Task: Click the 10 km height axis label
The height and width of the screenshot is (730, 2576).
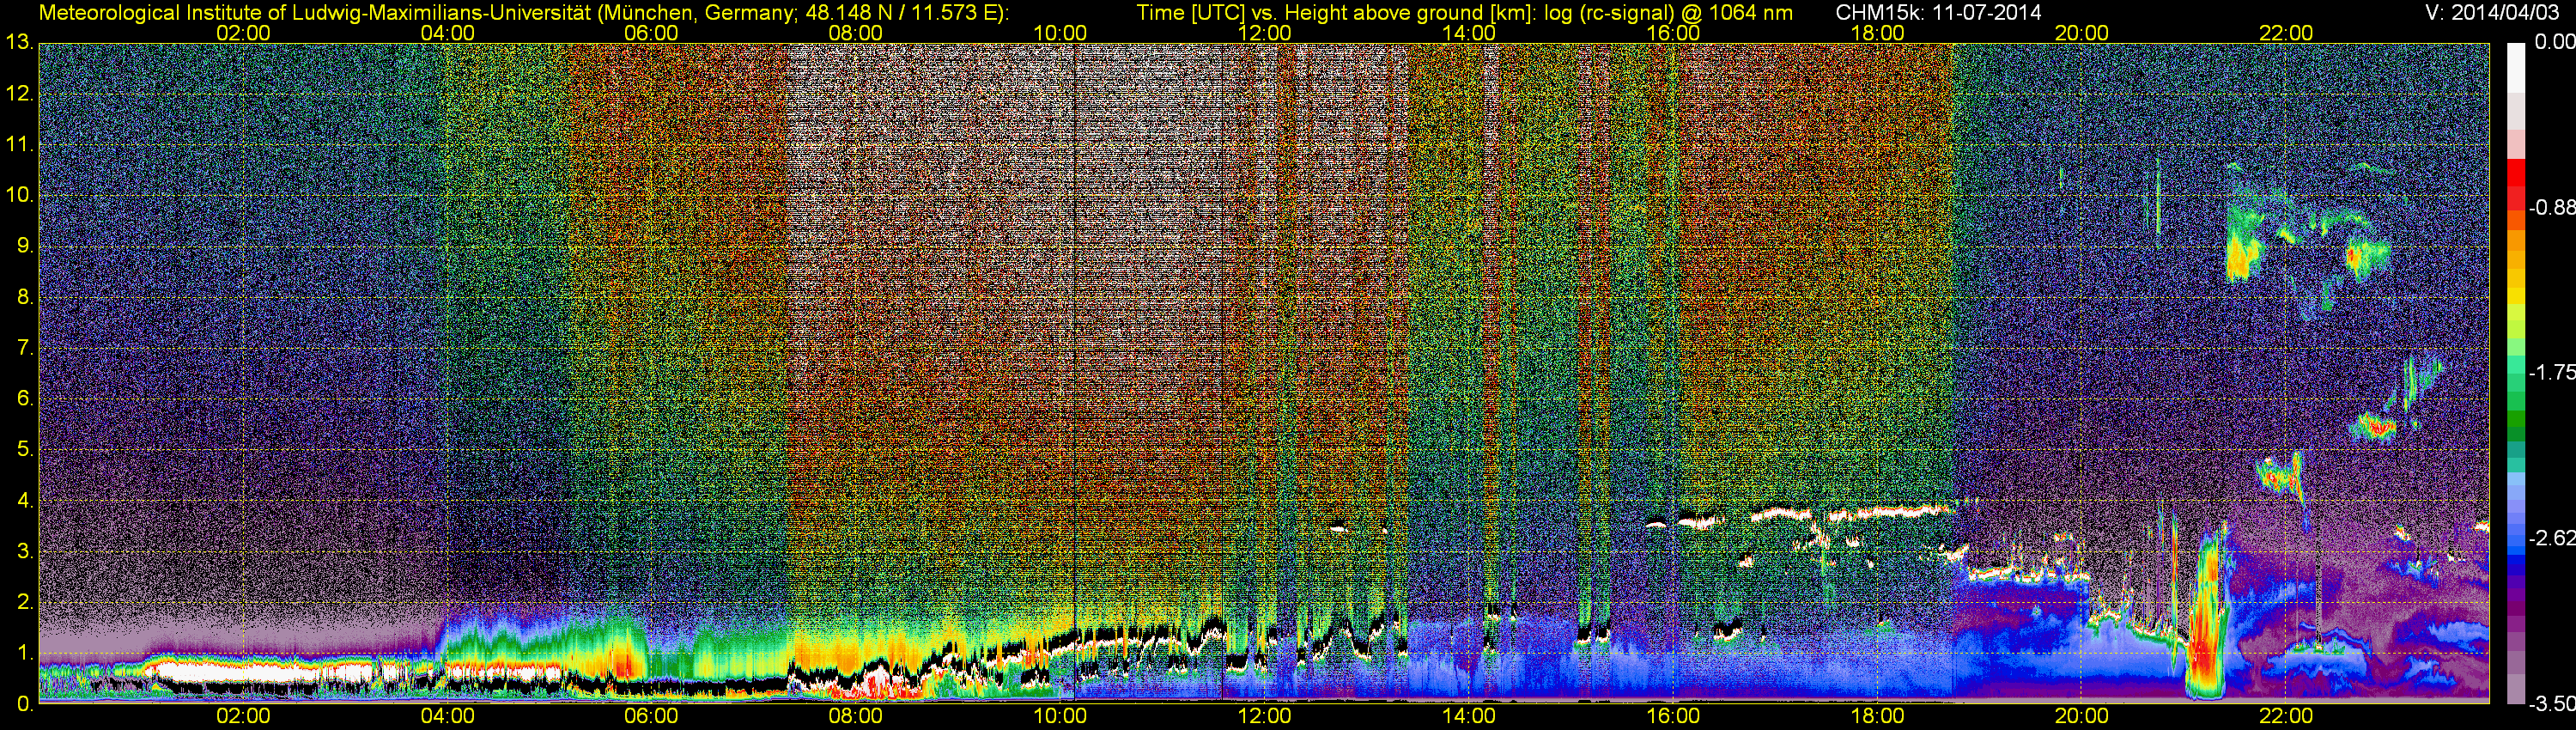Action: click(19, 194)
